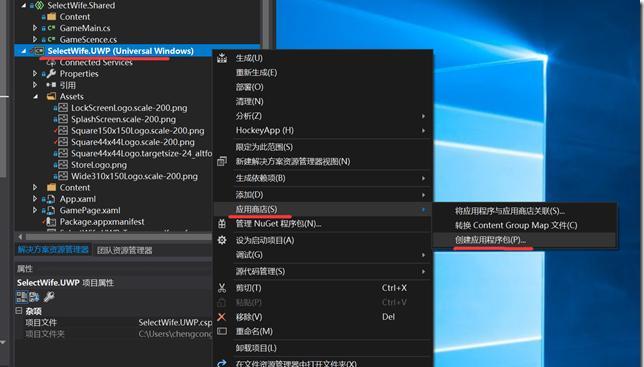Viewport: 644px width, 367px height.
Task: Switch to 解决方案资源管理器 tab
Action: point(53,250)
